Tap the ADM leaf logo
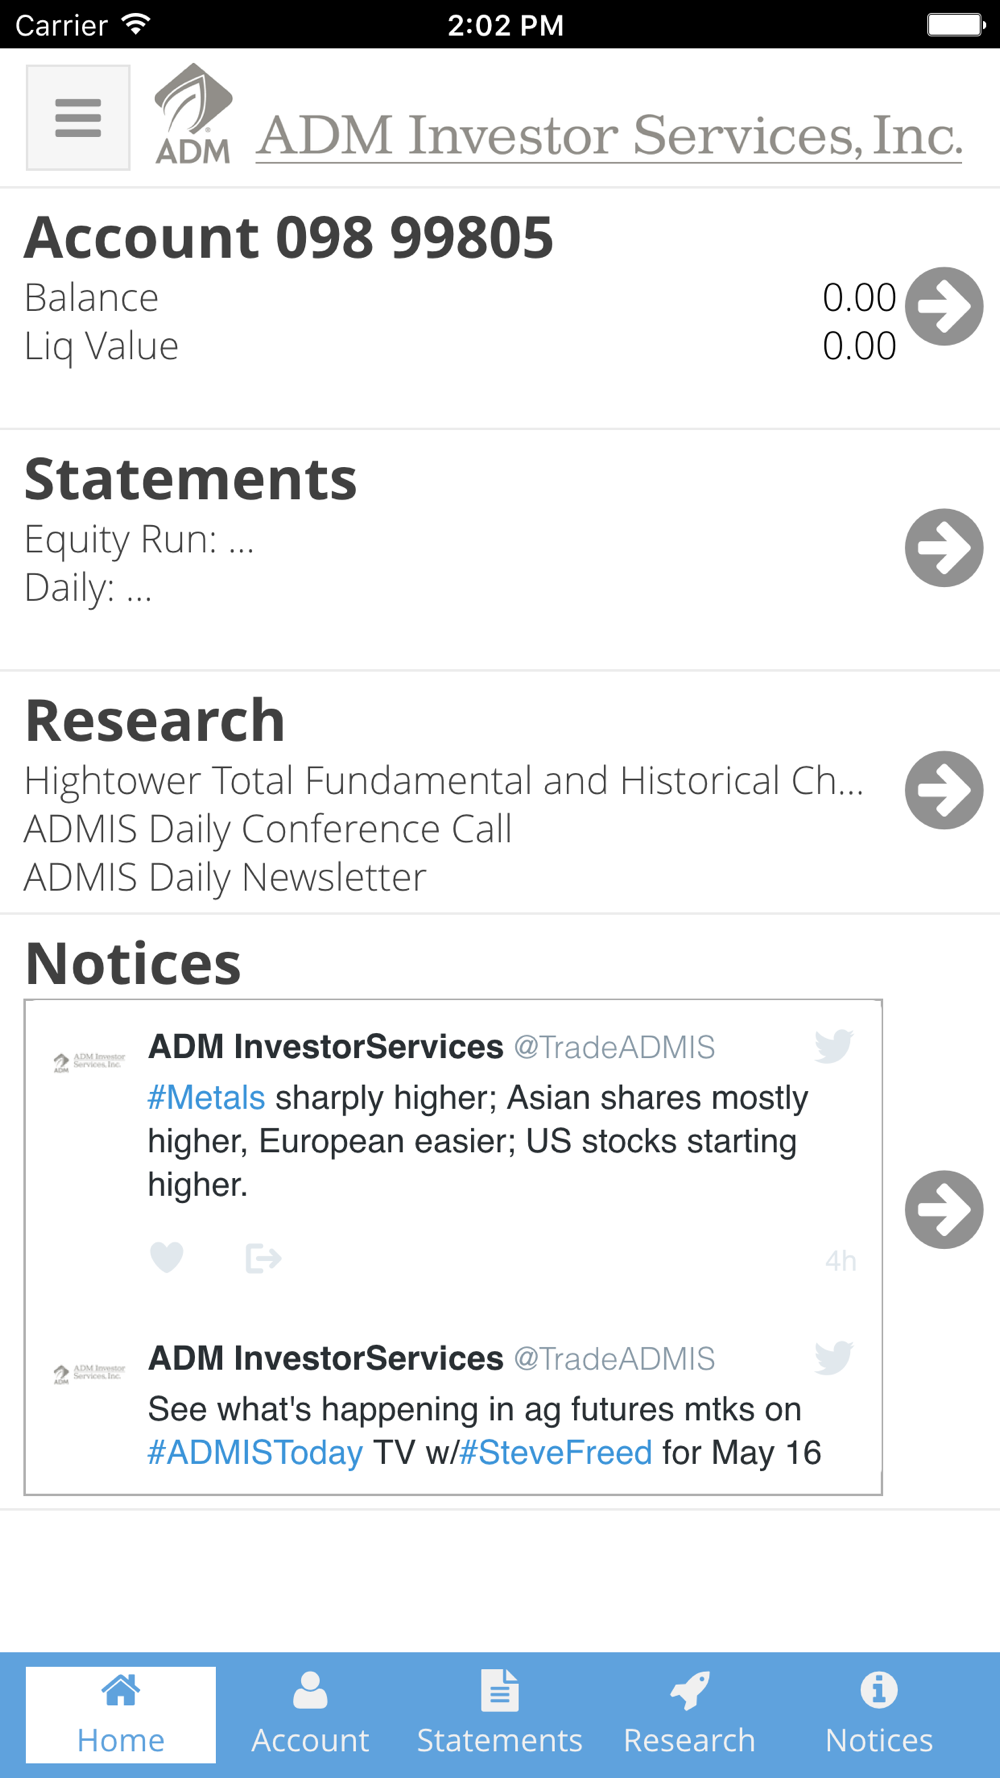 [x=193, y=114]
